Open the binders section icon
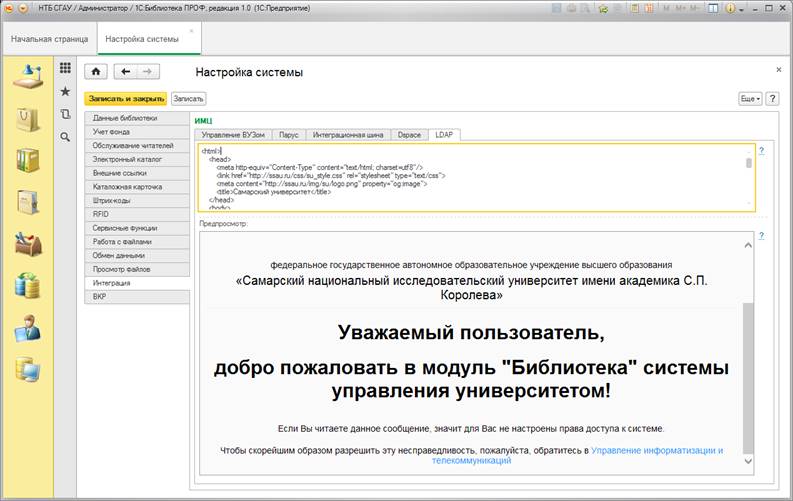Image resolution: width=793 pixels, height=501 pixels. tap(28, 160)
